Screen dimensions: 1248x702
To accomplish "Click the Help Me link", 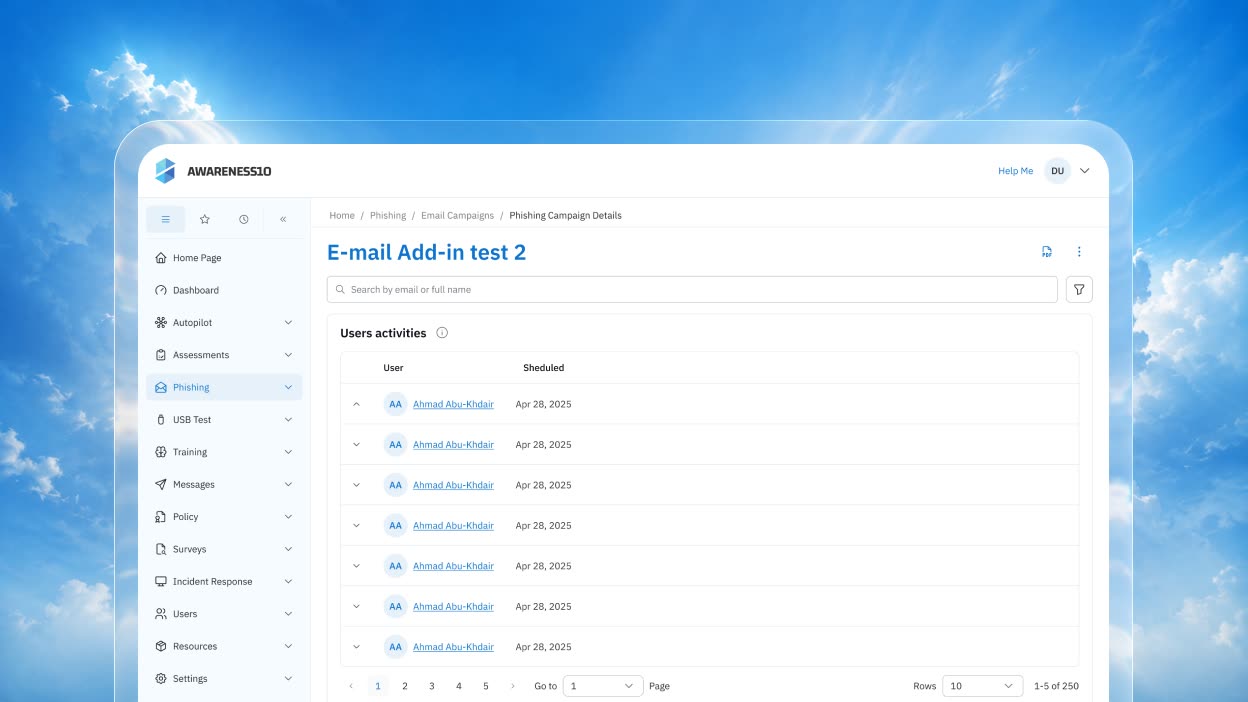I will [x=1015, y=171].
